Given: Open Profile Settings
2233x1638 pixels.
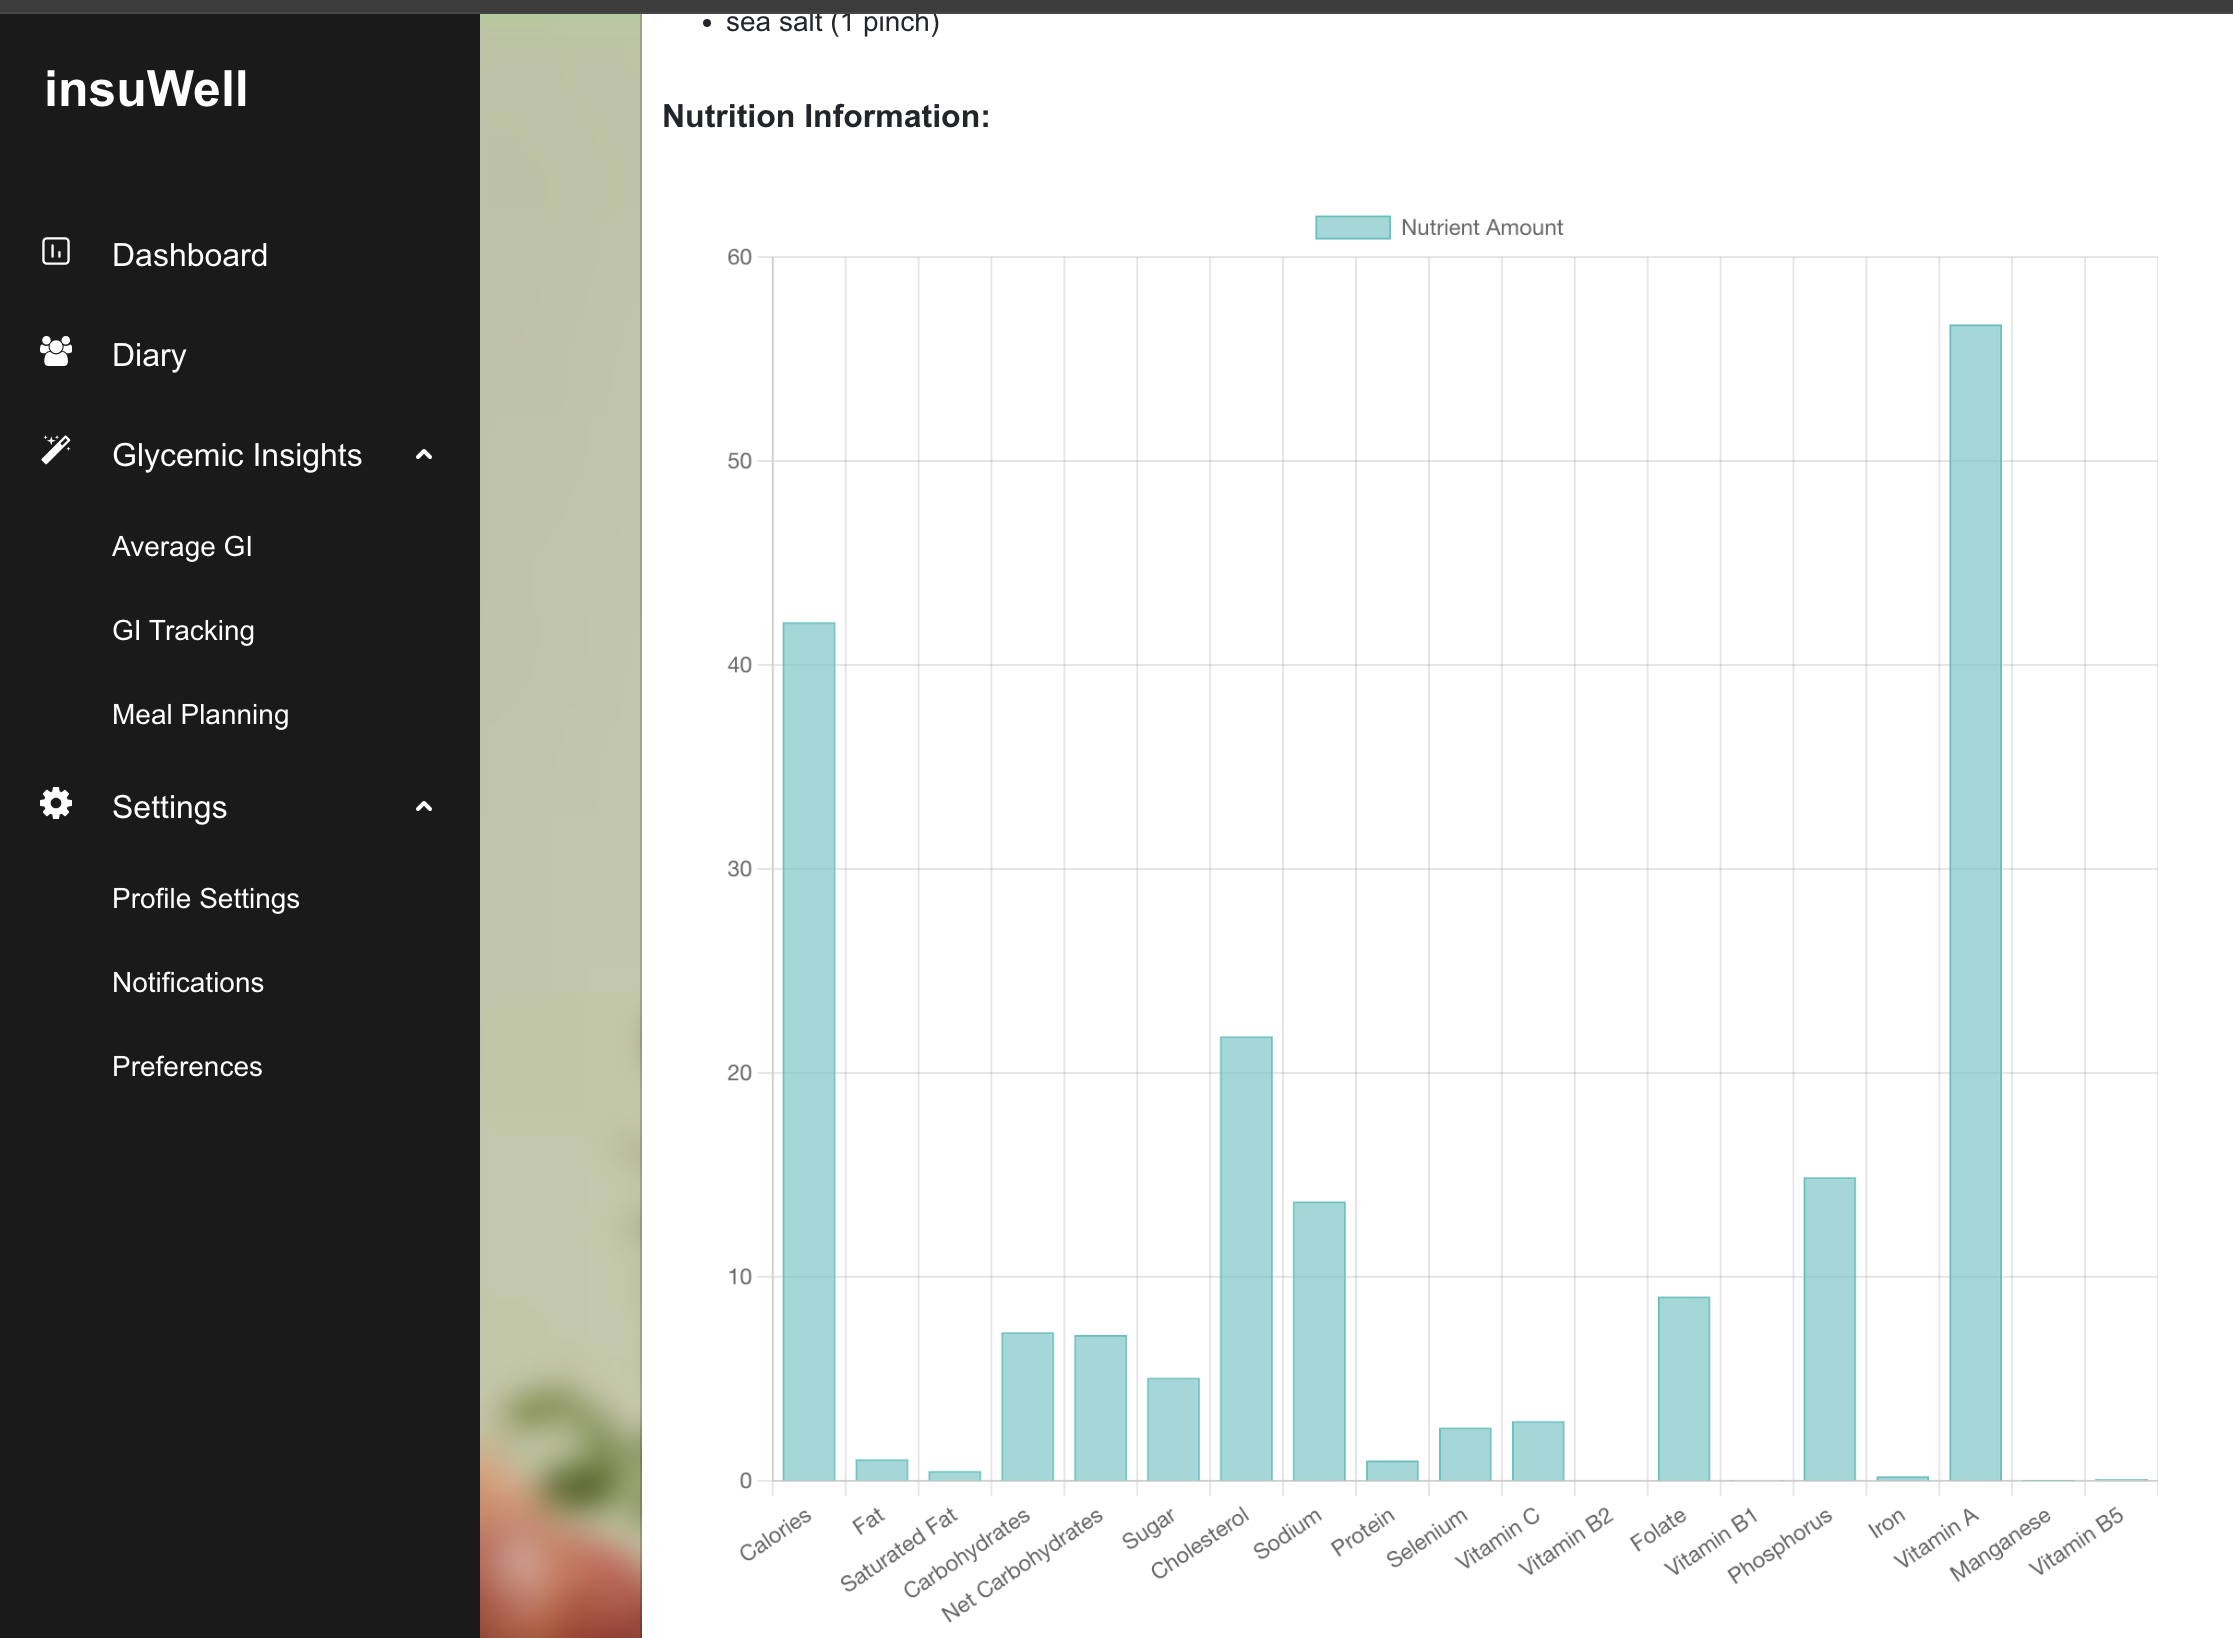Looking at the screenshot, I should point(205,899).
